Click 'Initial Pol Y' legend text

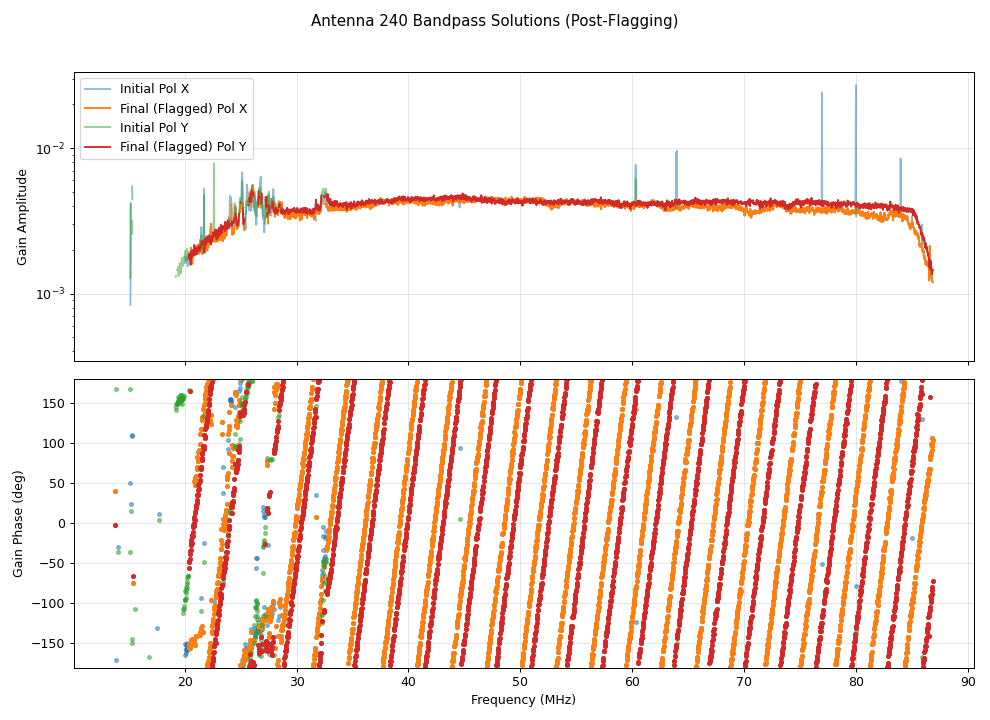click(154, 128)
